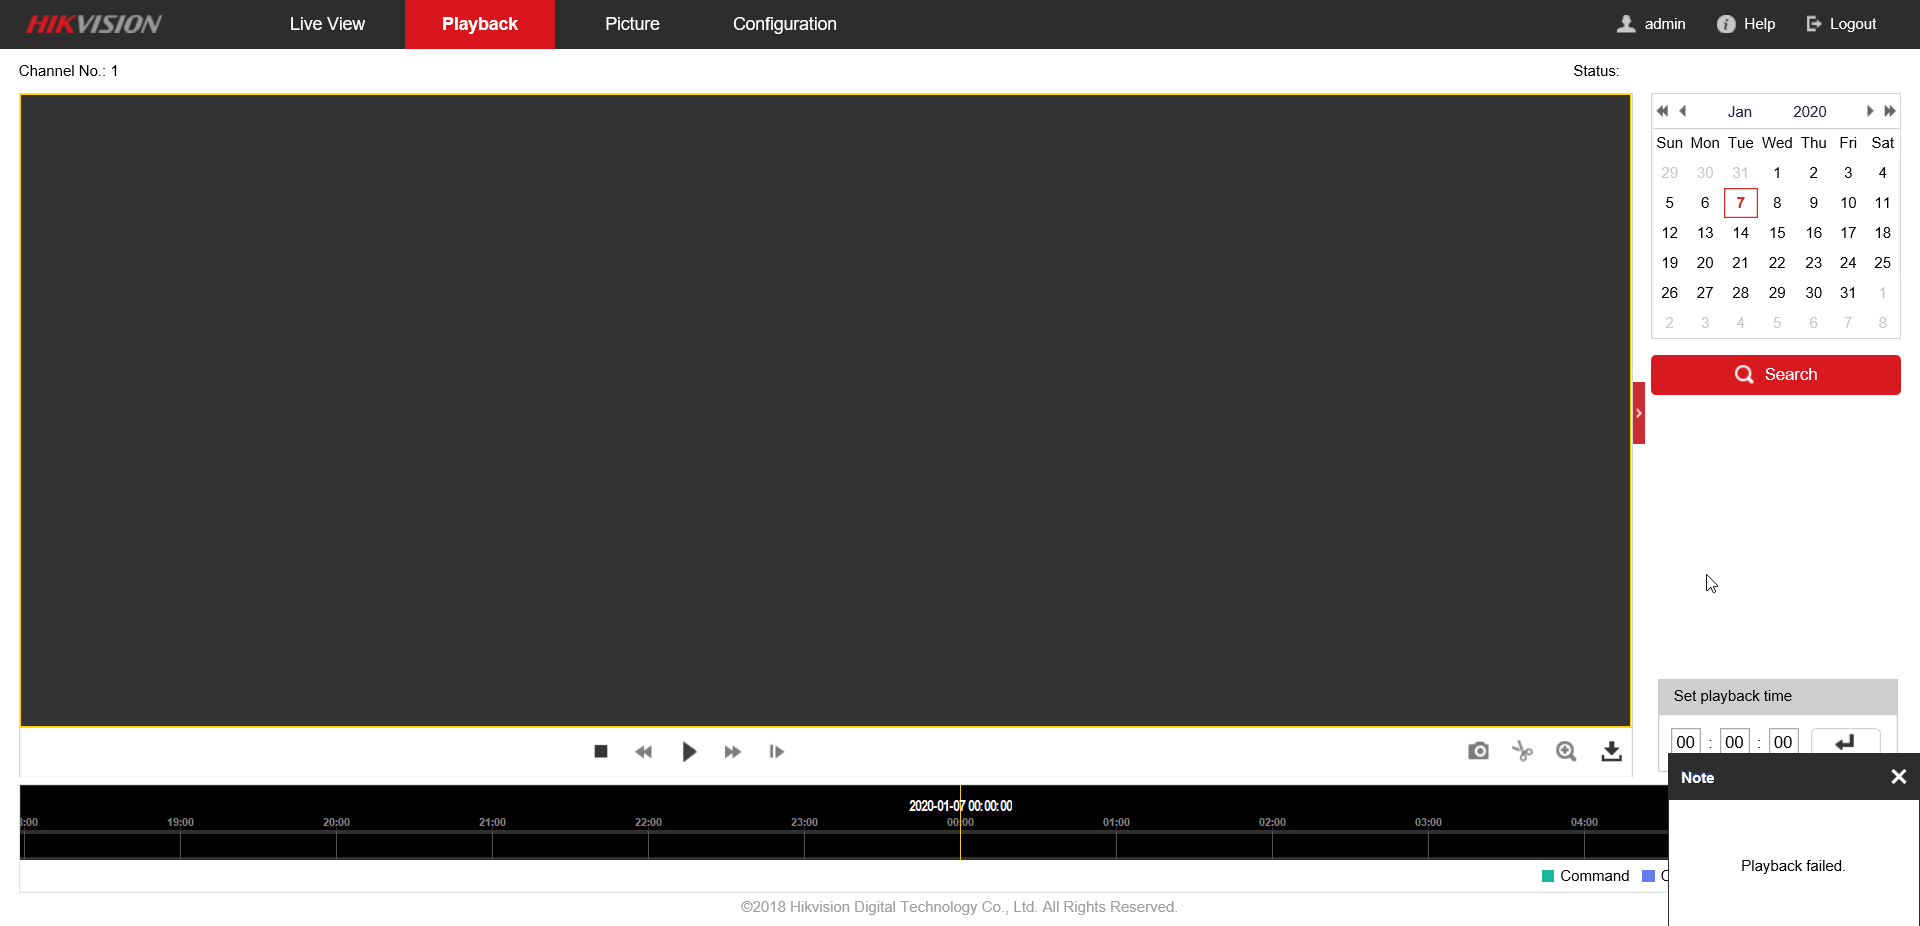Enable digital zoom magnifier icon

1566,751
